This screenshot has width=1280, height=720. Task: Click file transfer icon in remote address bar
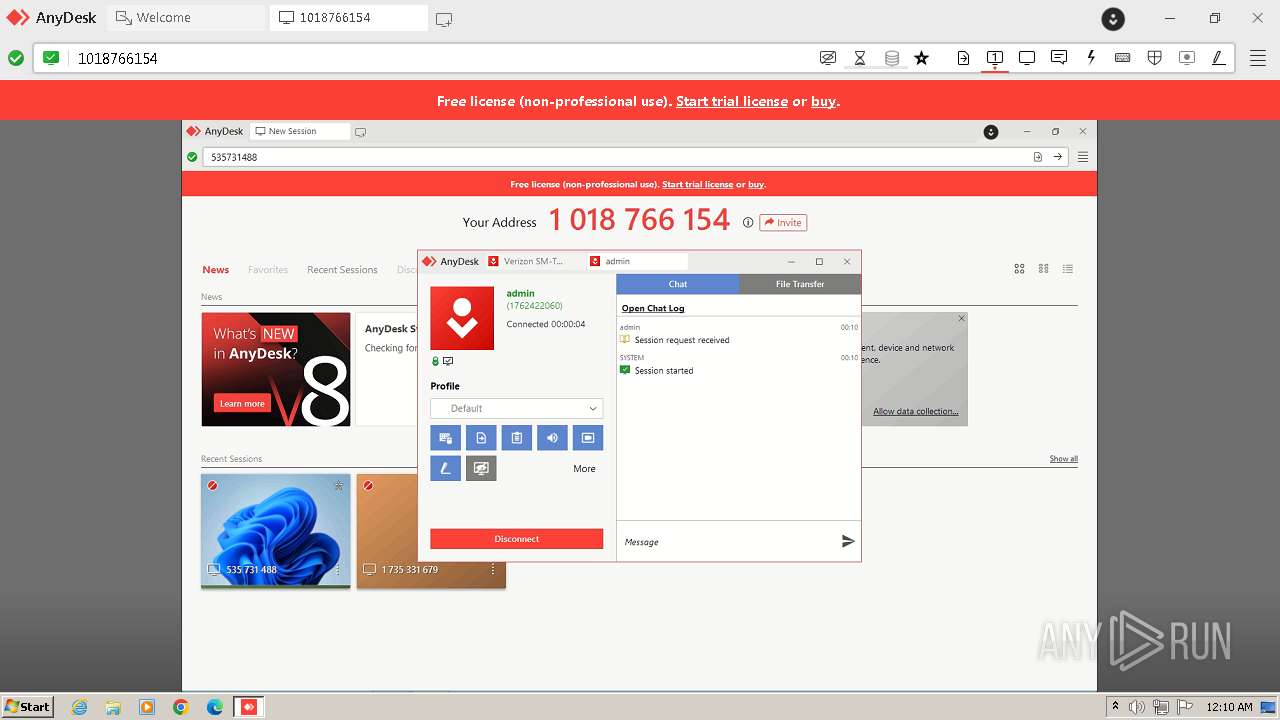point(1038,157)
